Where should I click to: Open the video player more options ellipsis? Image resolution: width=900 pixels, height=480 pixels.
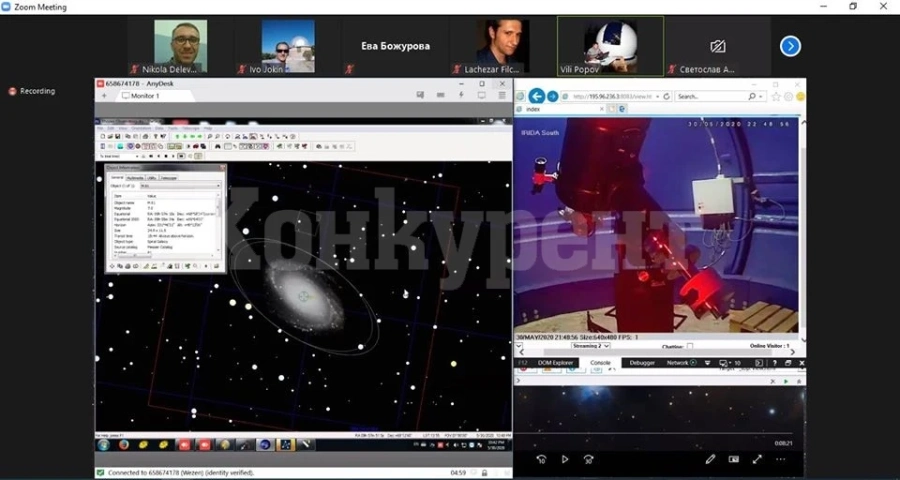point(781,459)
